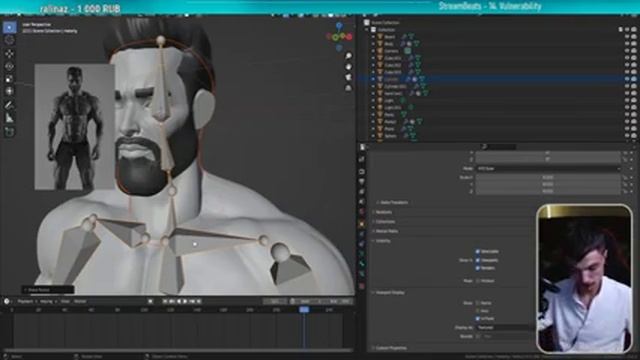Disable Camera object in renders

click(634, 51)
